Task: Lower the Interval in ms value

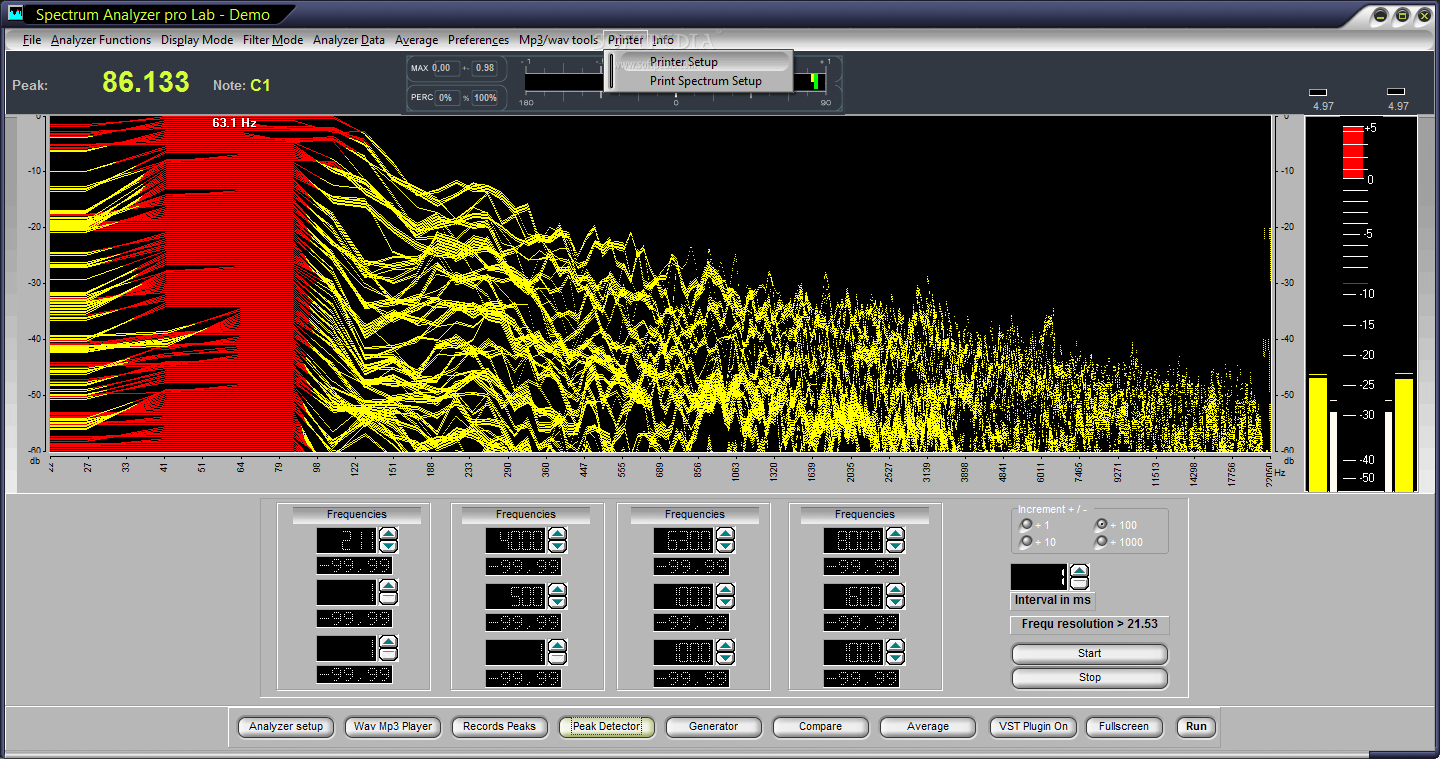Action: (1080, 583)
